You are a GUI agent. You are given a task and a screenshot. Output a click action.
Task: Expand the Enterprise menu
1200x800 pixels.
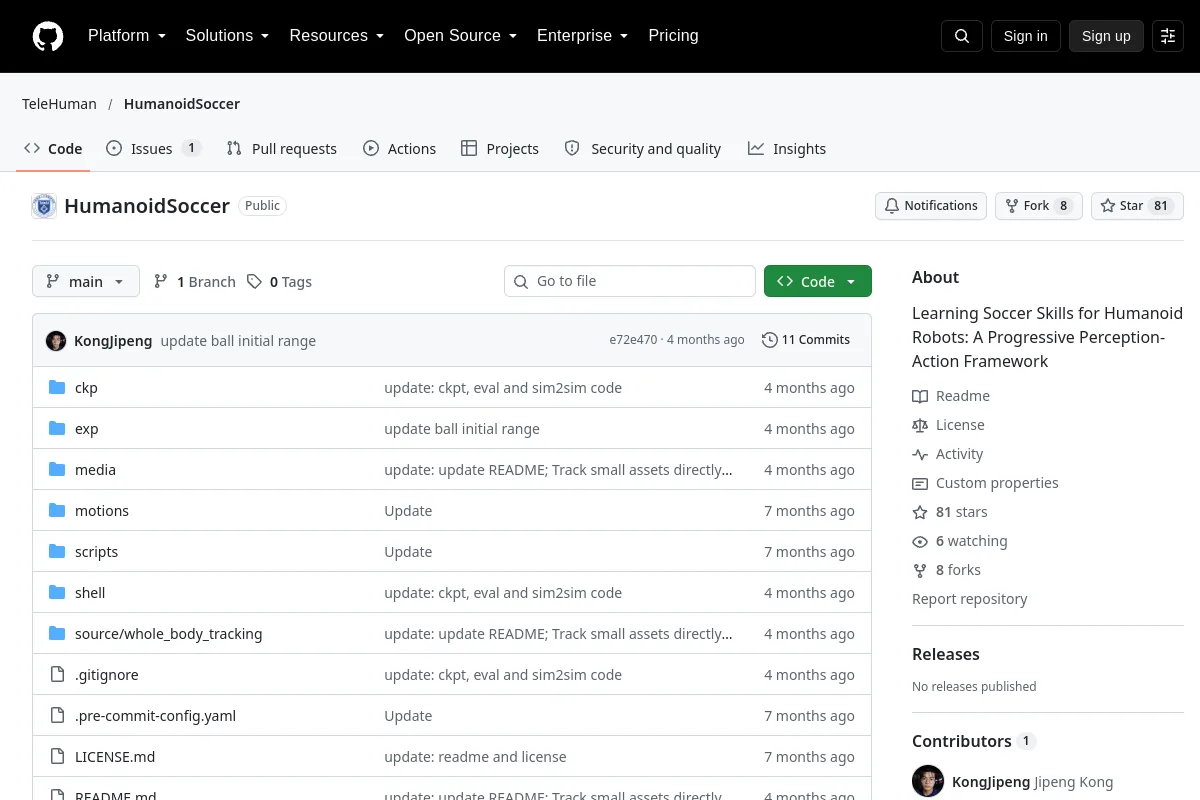[582, 36]
